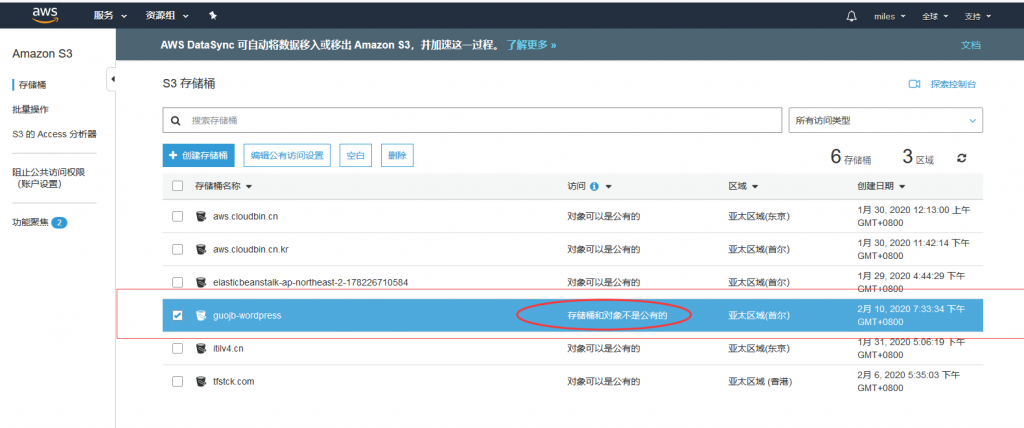Open the 文档 documentation link
1024x428 pixels.
(x=970, y=45)
